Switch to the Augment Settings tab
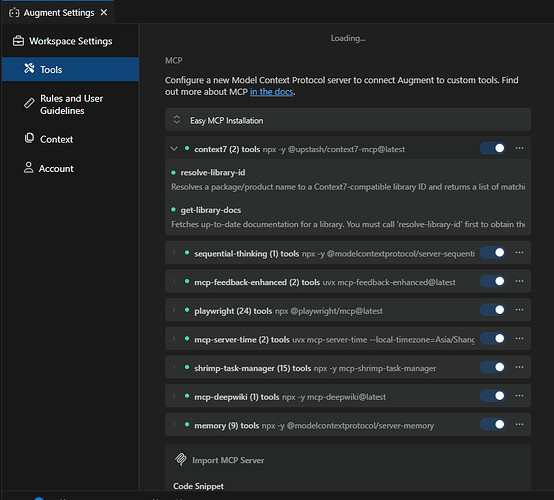The width and height of the screenshot is (554, 500). 58,13
